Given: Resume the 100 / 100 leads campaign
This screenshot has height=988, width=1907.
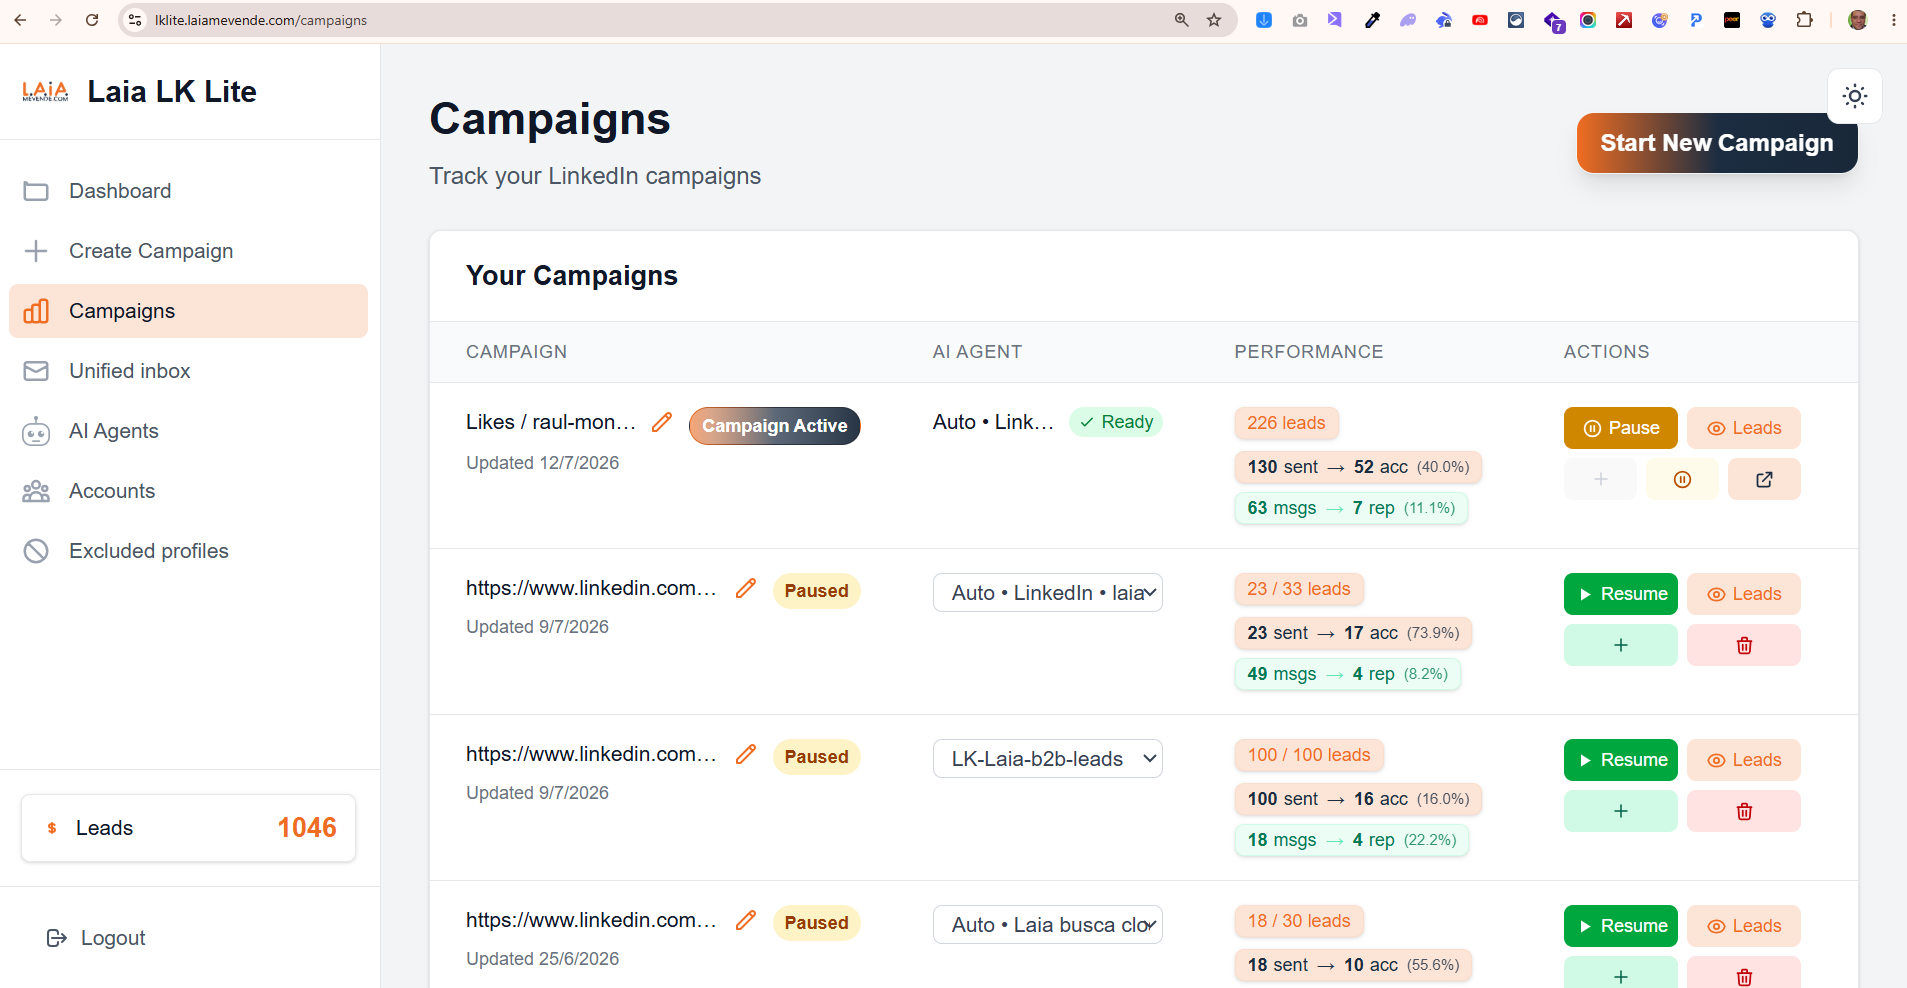Looking at the screenshot, I should click(x=1621, y=760).
